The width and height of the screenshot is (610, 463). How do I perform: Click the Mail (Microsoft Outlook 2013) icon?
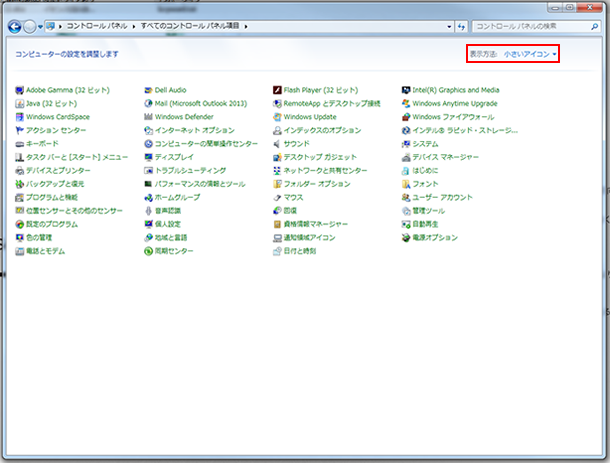click(x=148, y=103)
